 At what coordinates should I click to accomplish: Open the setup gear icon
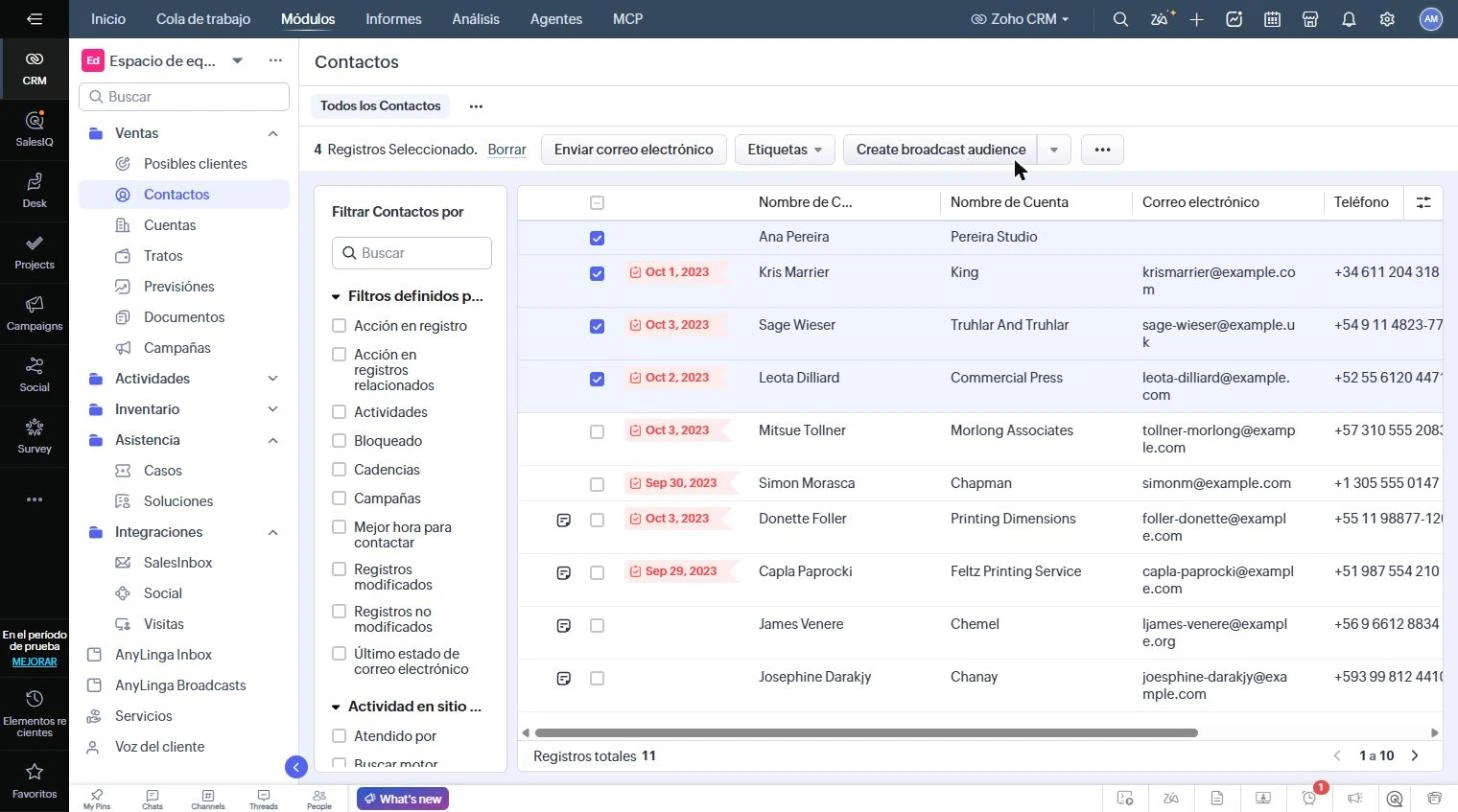tap(1387, 19)
